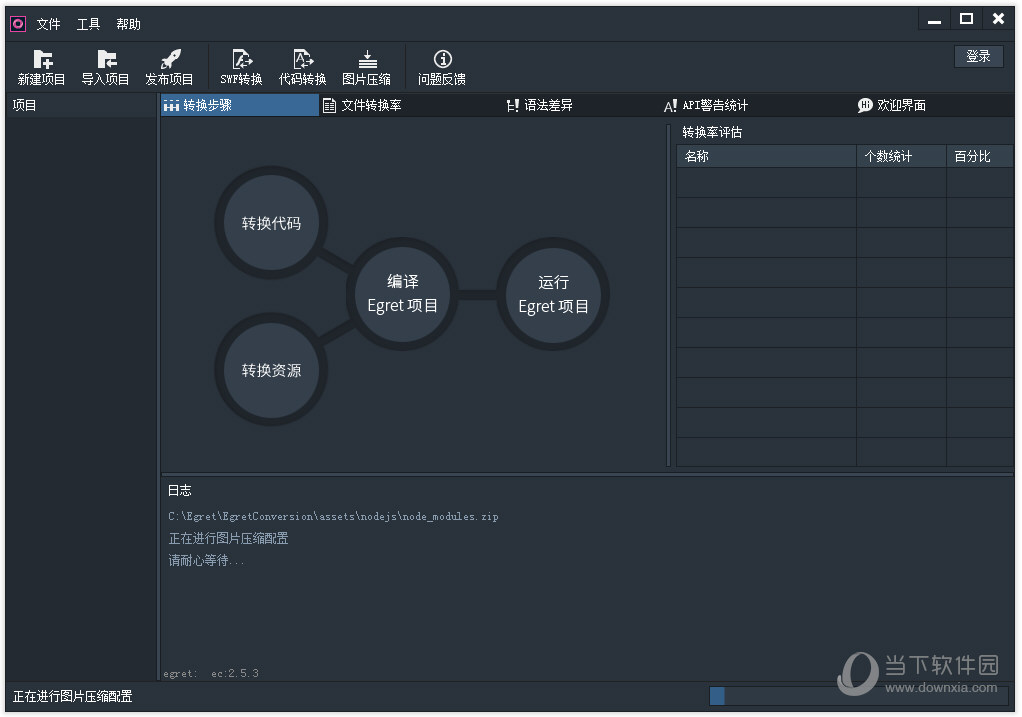Click the 名称 column header
Screen dimensions: 1022x717
point(766,156)
